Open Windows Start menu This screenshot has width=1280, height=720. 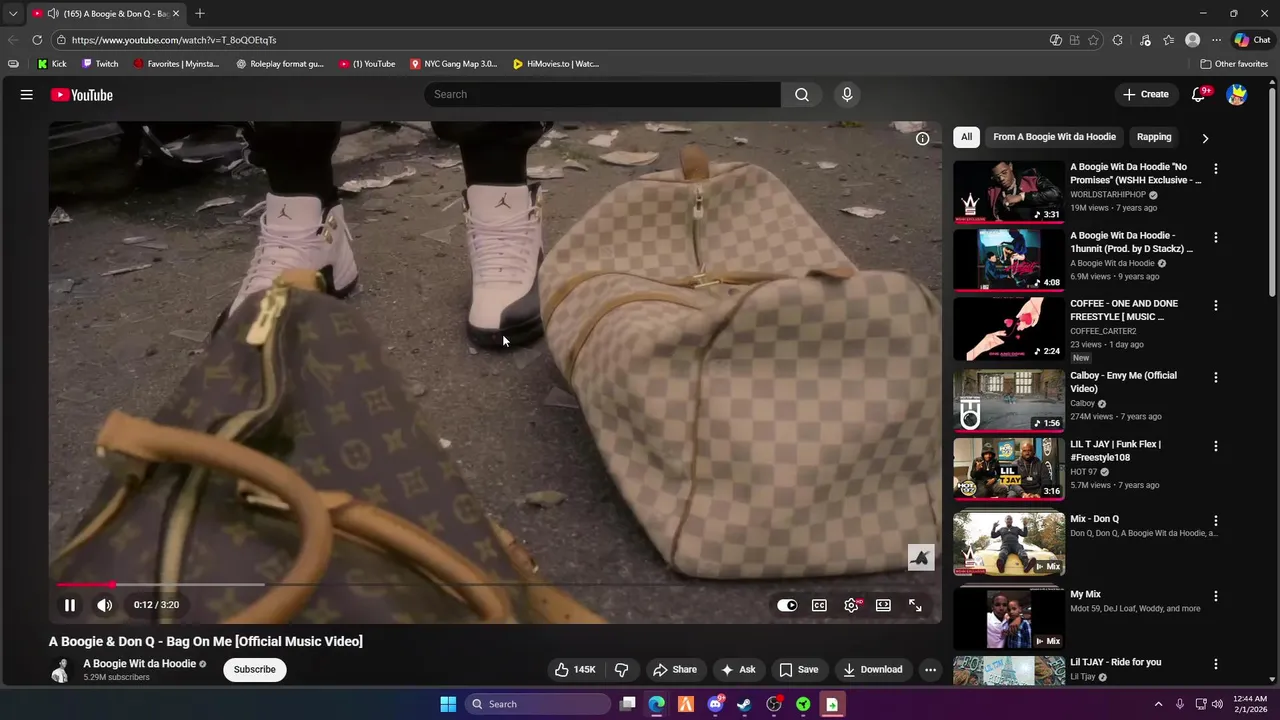(448, 704)
